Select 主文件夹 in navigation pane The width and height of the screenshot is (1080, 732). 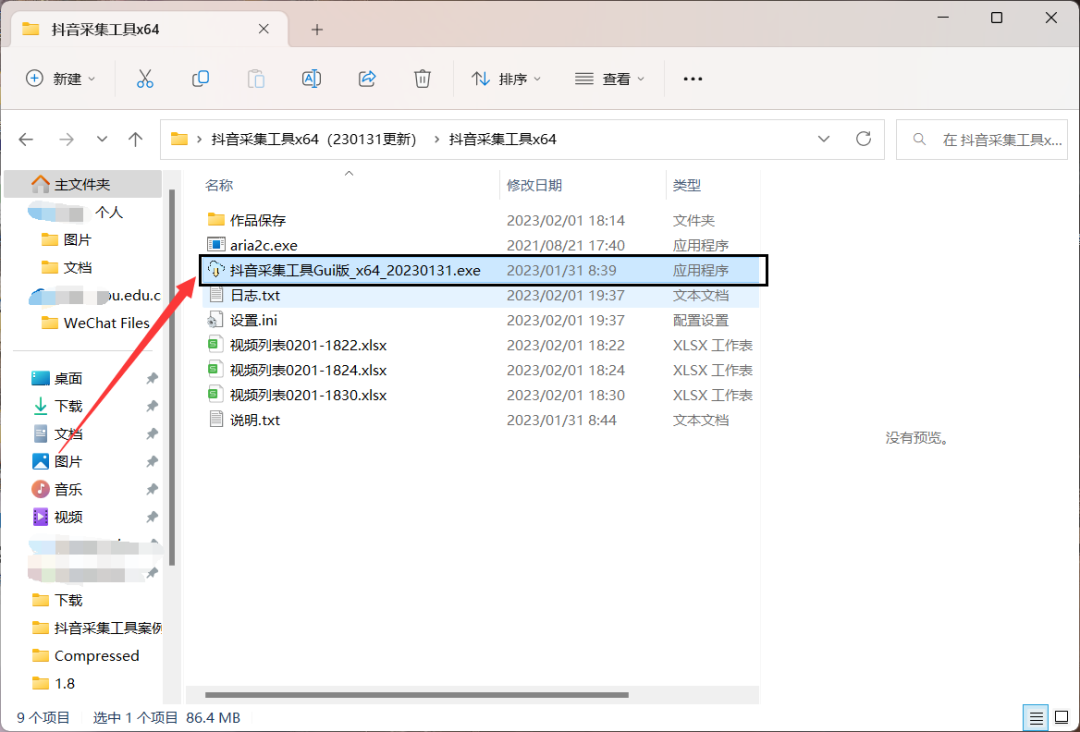pos(83,185)
